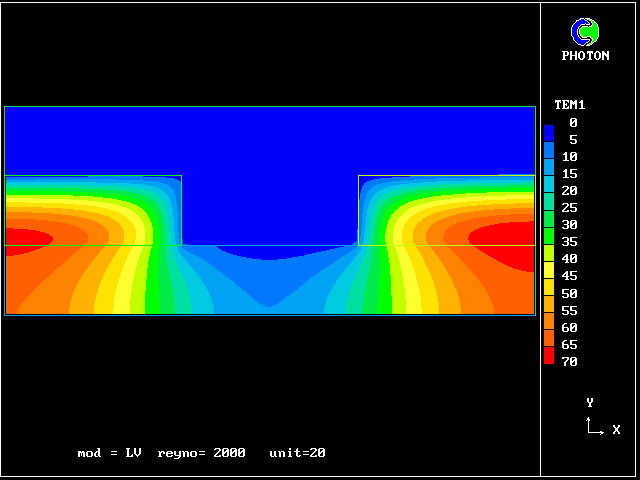640x480 pixels.
Task: Click the 'unit=20' caption text
Action: tap(297, 453)
